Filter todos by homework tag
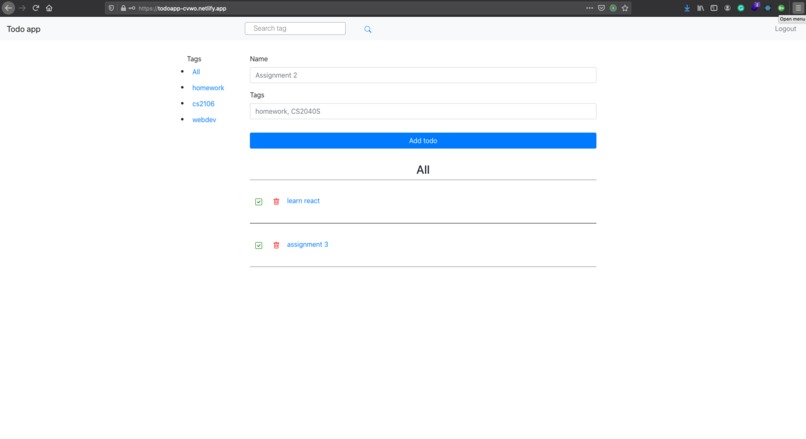Viewport: 806px width, 439px height. click(x=208, y=88)
